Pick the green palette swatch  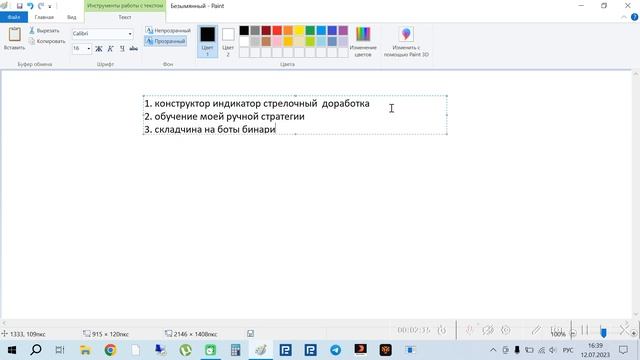[310, 31]
